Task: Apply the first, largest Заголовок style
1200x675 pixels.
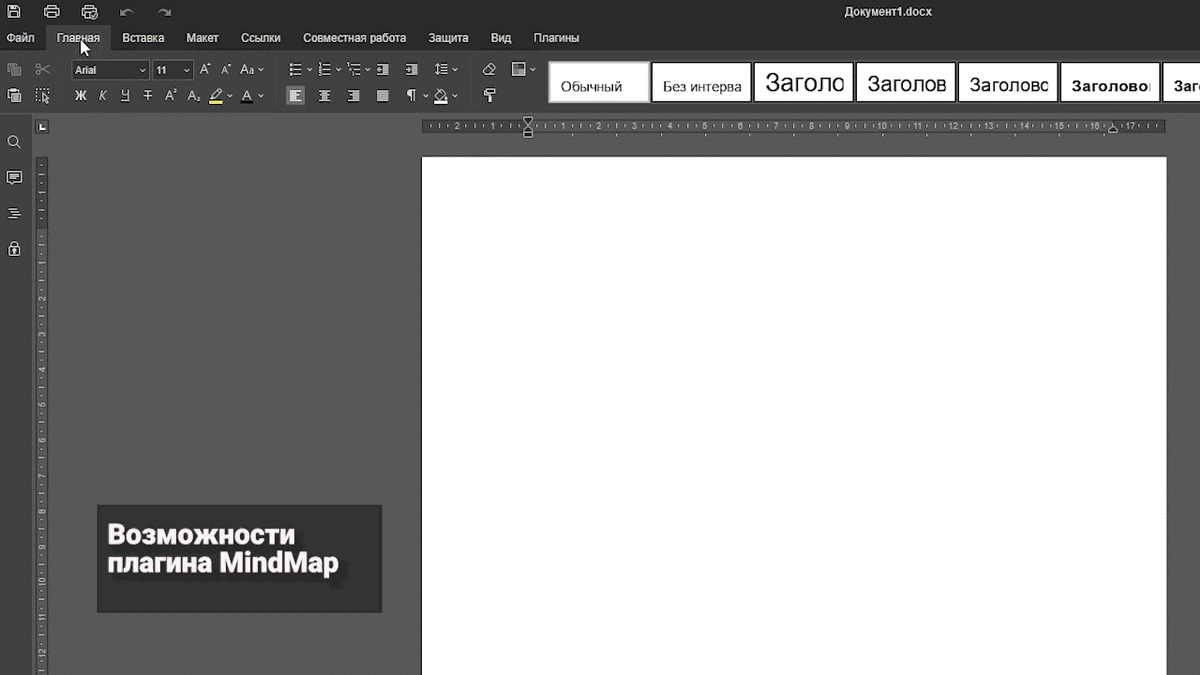Action: point(803,83)
